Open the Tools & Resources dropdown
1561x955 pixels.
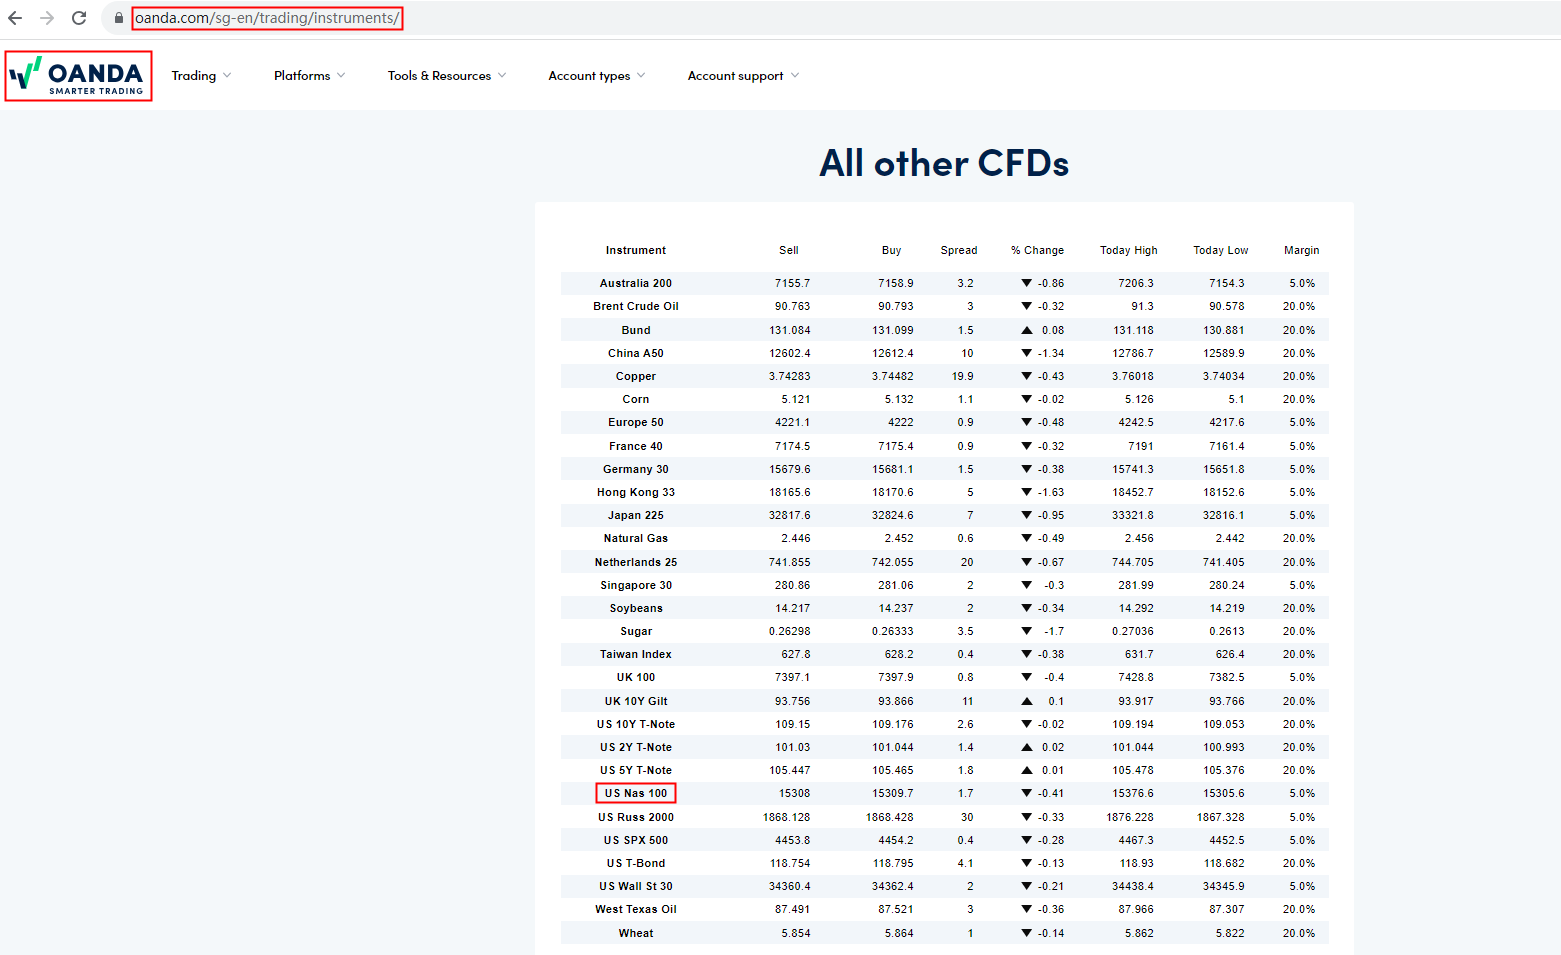click(x=447, y=76)
